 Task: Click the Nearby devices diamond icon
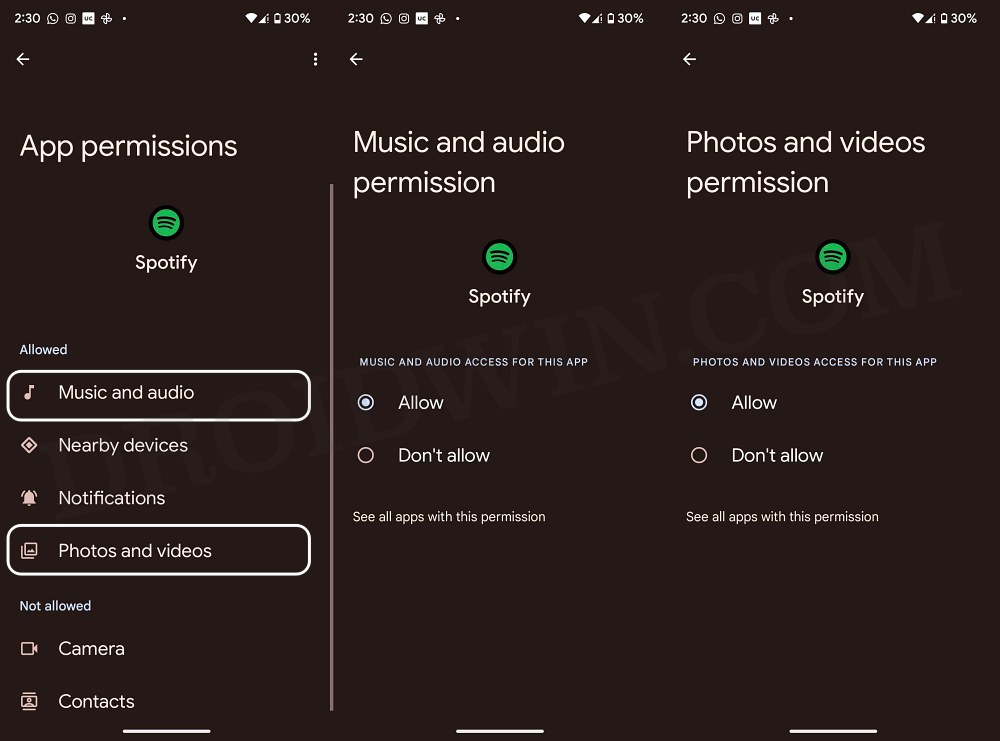pos(29,445)
